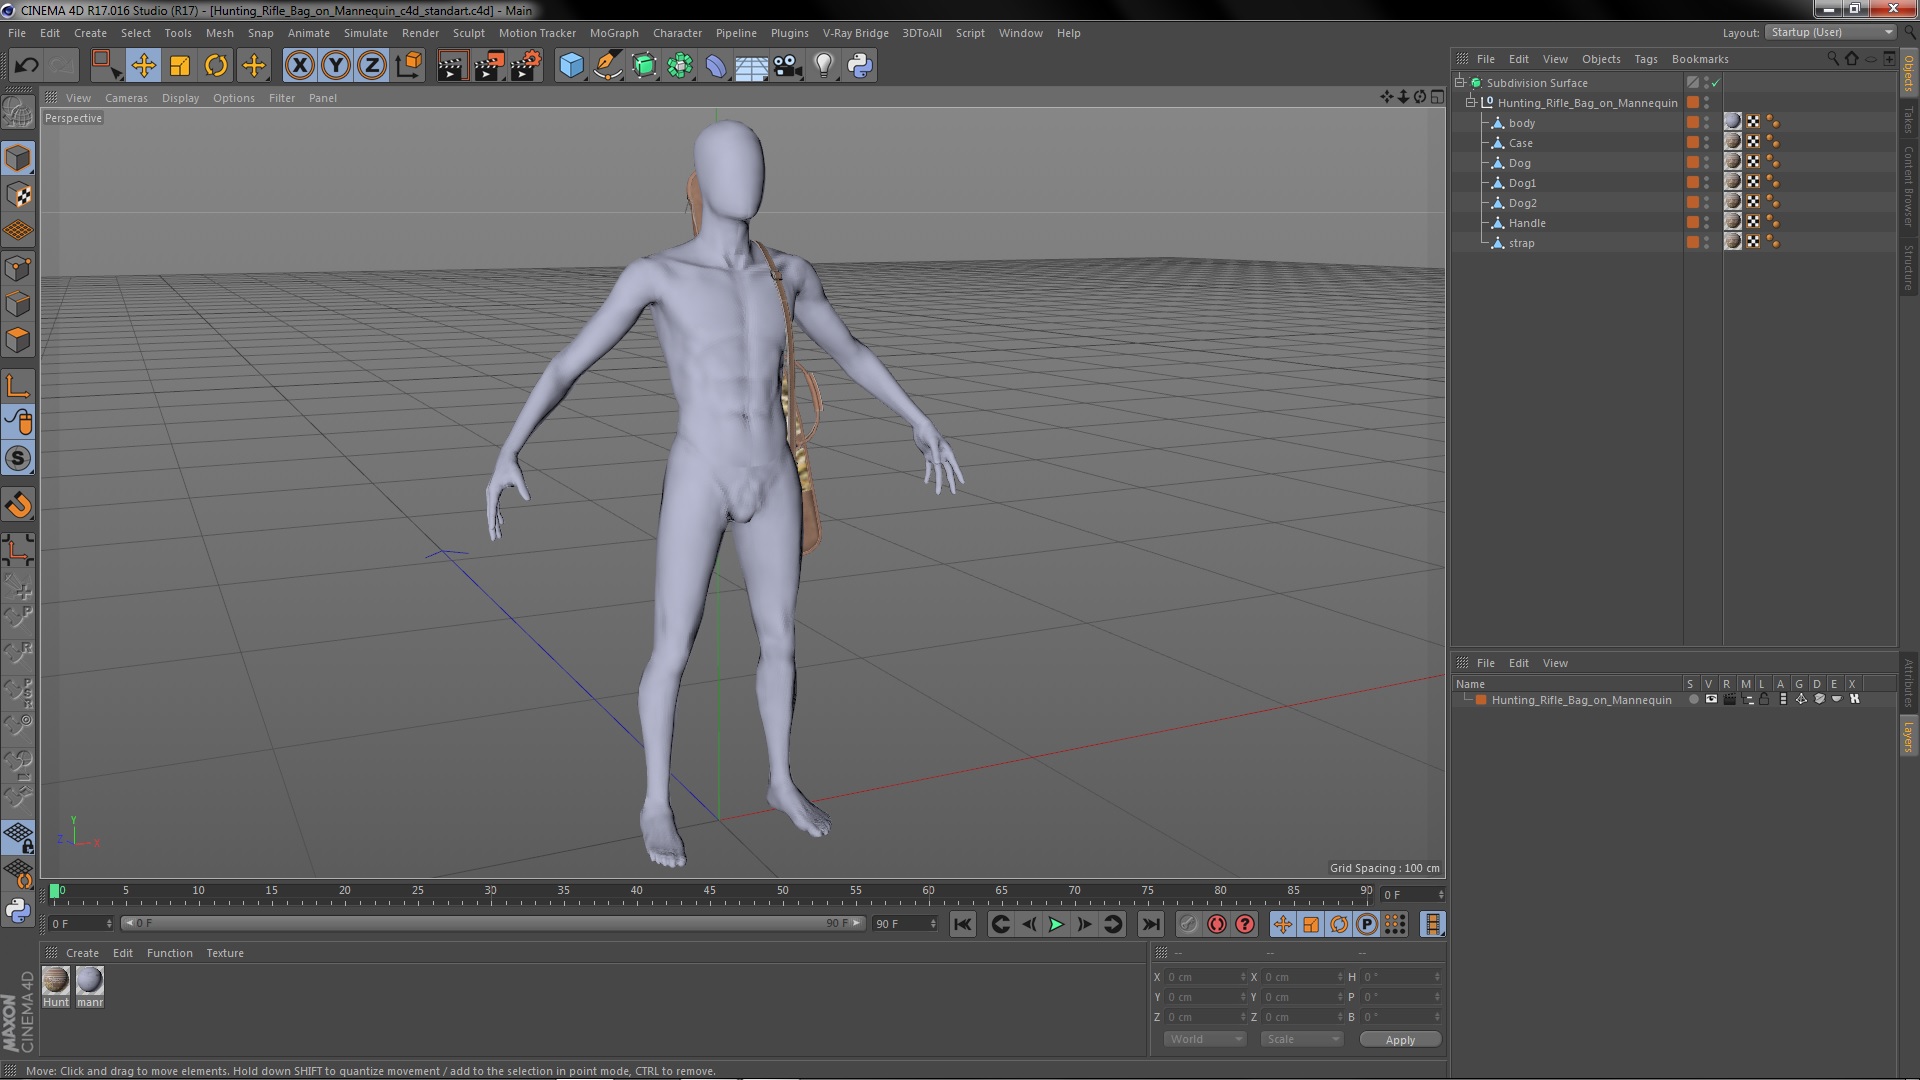Open the viewport Cameras menu

126,98
